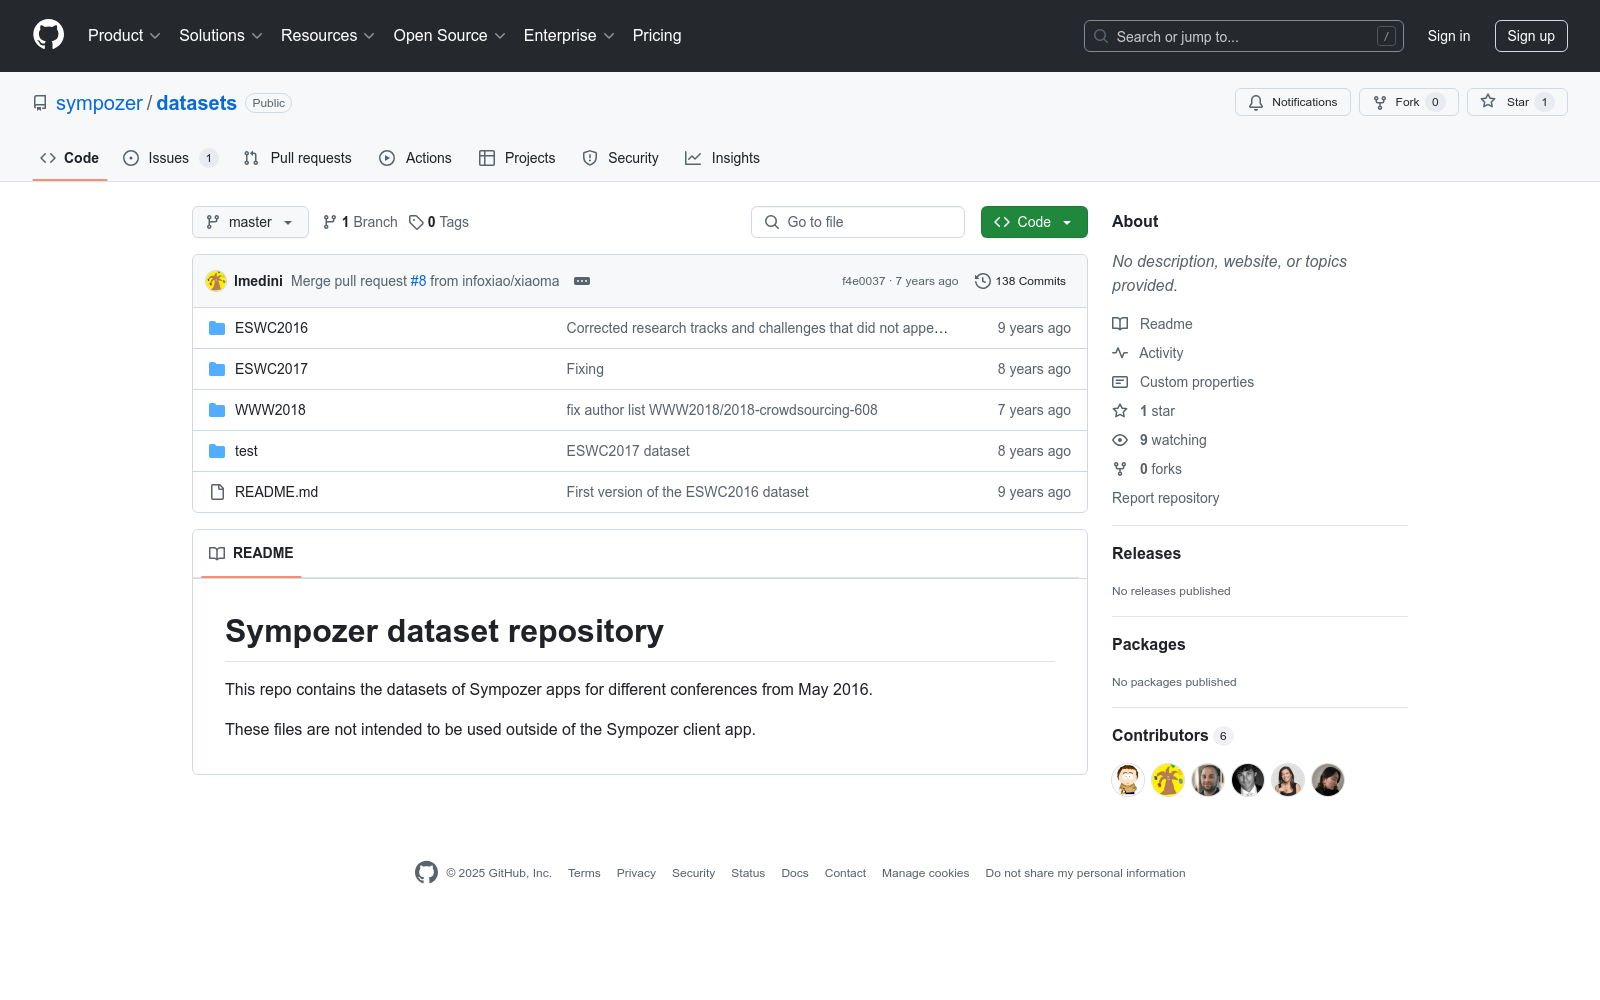View the 0 Tags list

click(x=439, y=222)
